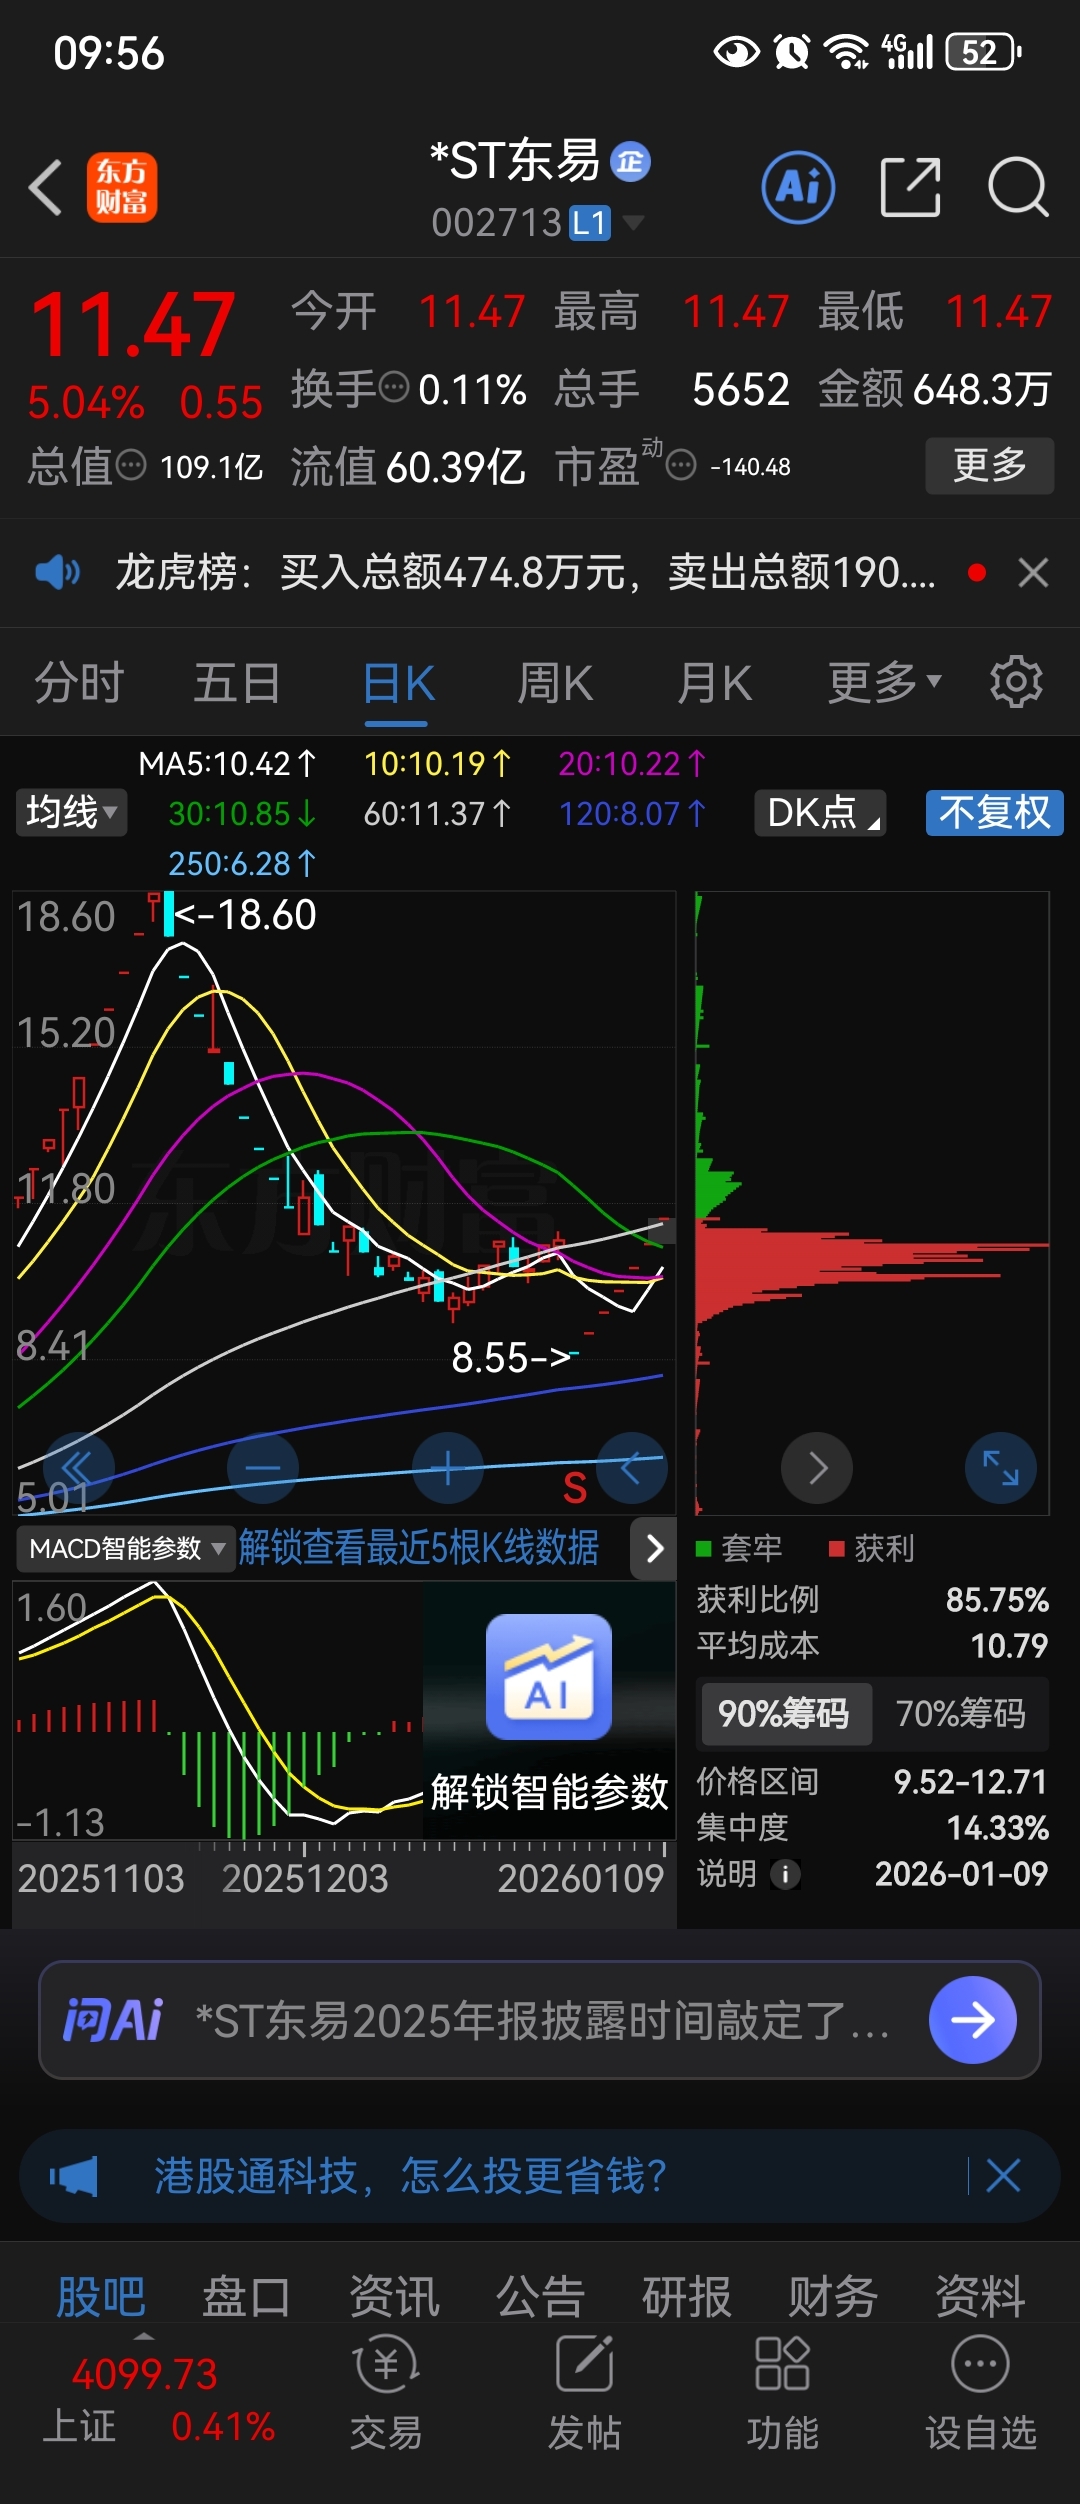Screen dimensions: 1080x2504
Task: Send the 问Ai query with arrow button
Action: (x=973, y=2020)
